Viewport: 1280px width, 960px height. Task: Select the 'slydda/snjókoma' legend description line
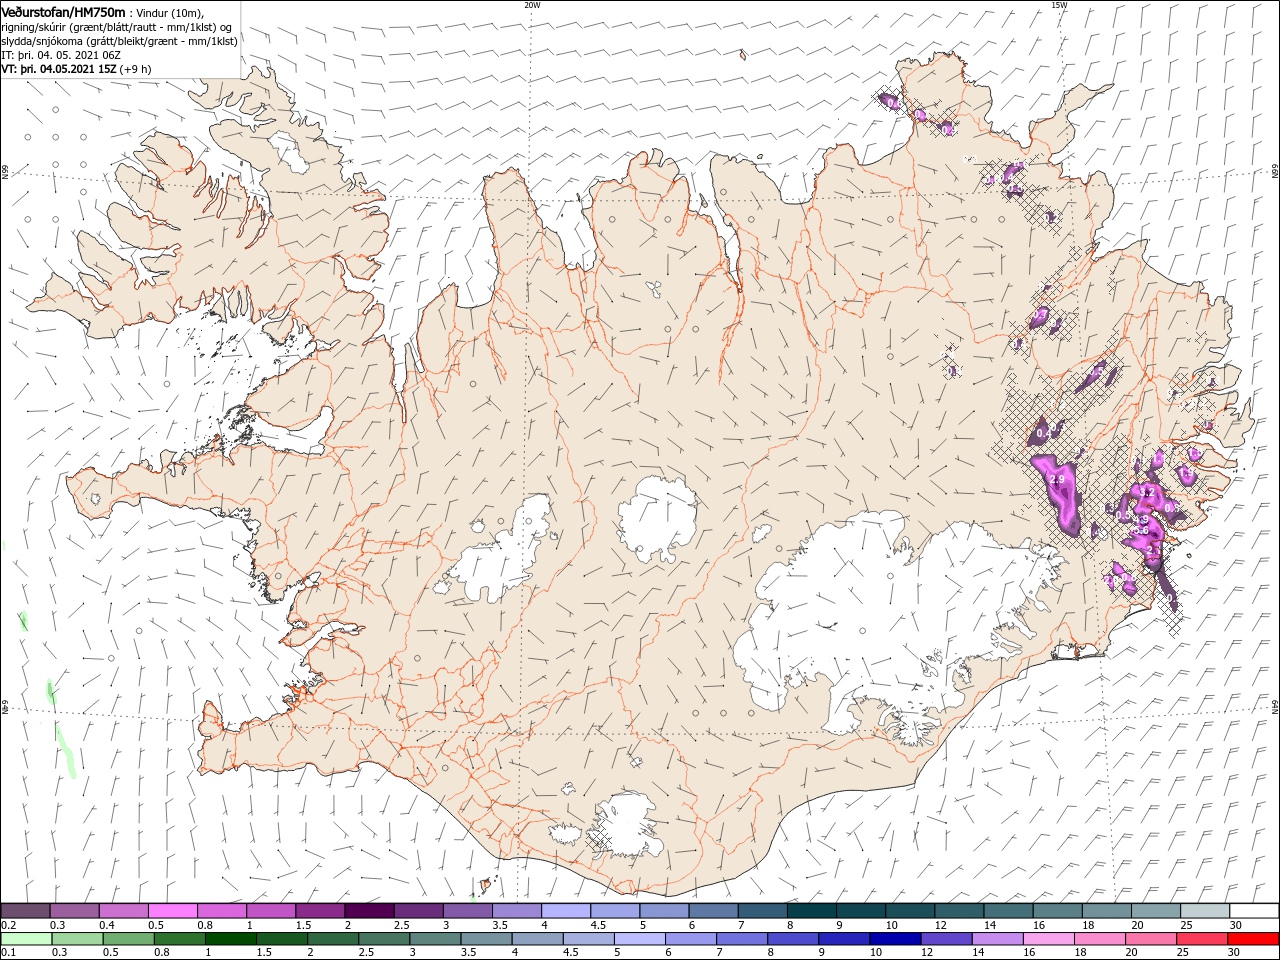[x=120, y=41]
